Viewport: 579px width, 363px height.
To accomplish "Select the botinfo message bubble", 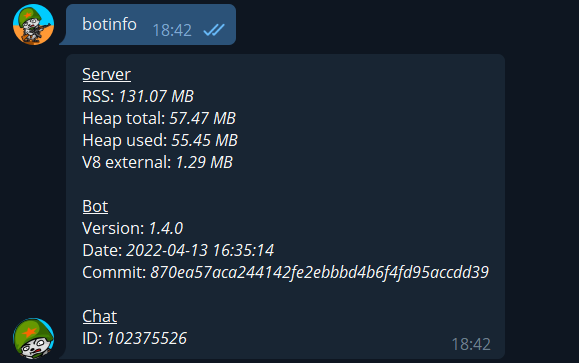I will tap(151, 25).
